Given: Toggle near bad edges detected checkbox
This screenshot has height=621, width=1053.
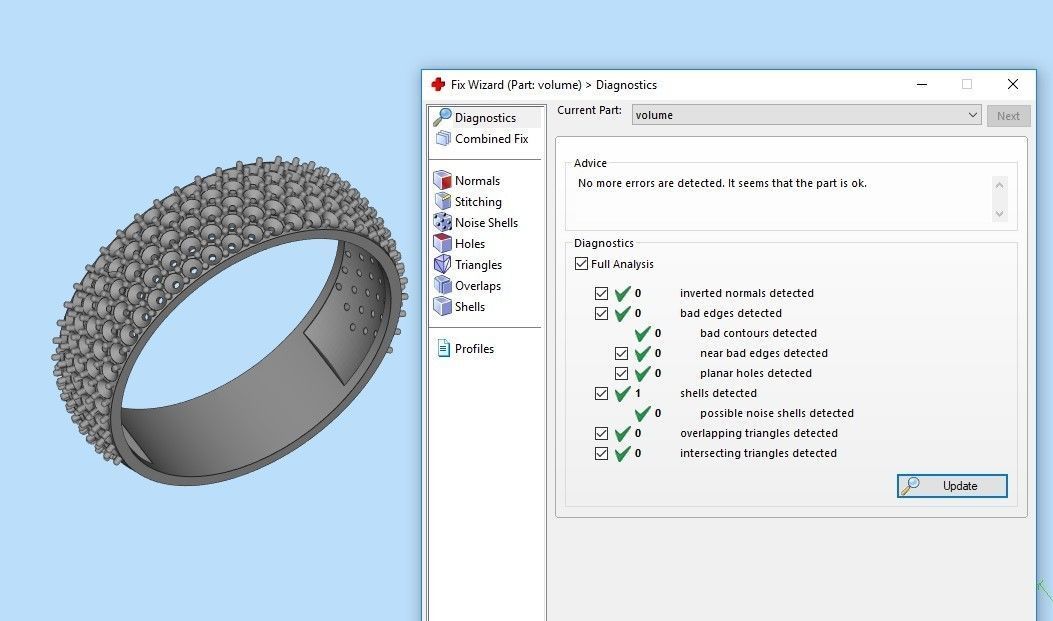Looking at the screenshot, I should tap(621, 353).
